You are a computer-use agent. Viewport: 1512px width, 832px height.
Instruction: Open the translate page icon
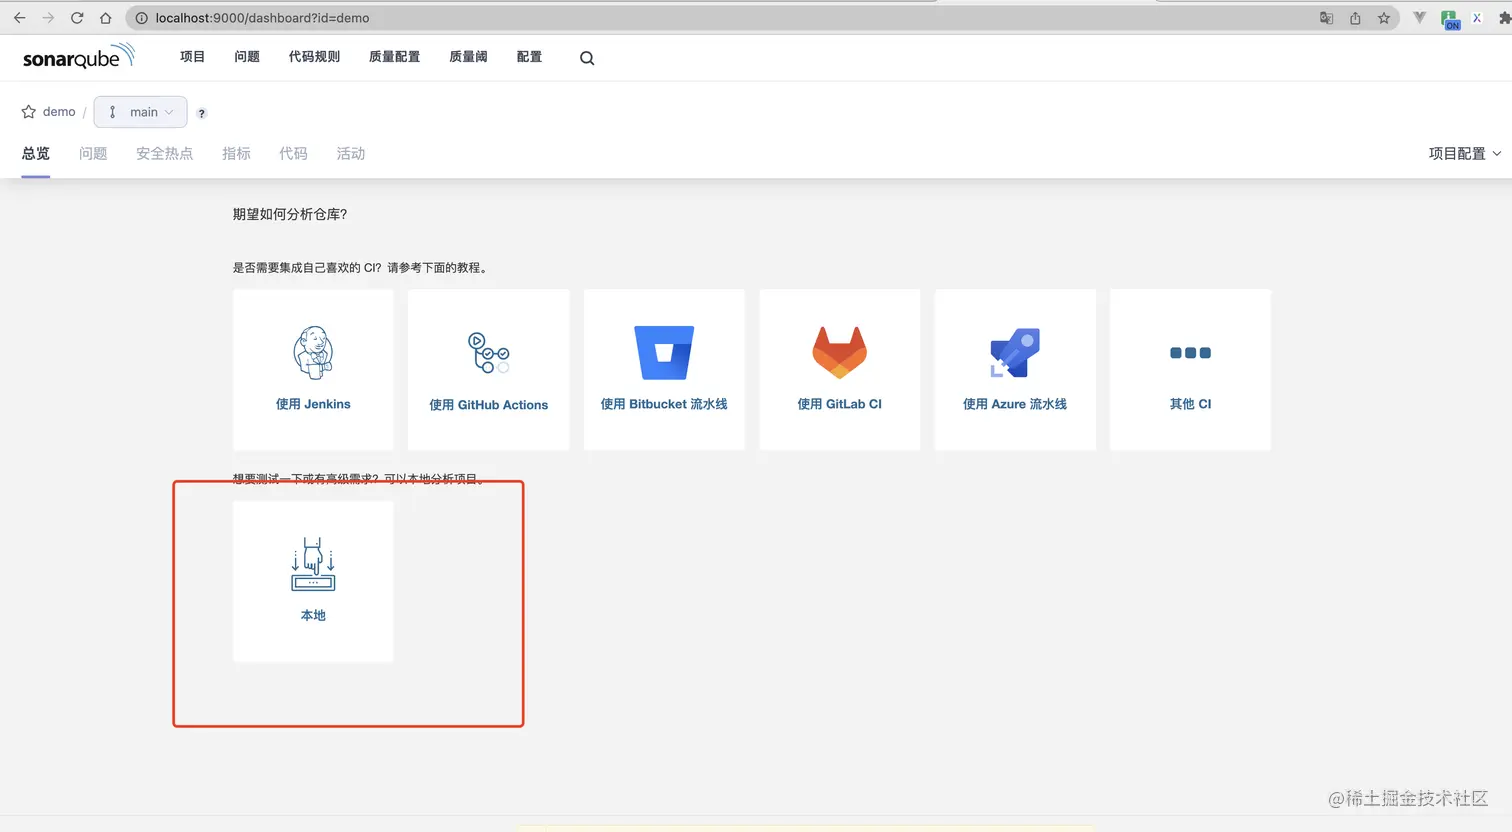pos(1326,18)
